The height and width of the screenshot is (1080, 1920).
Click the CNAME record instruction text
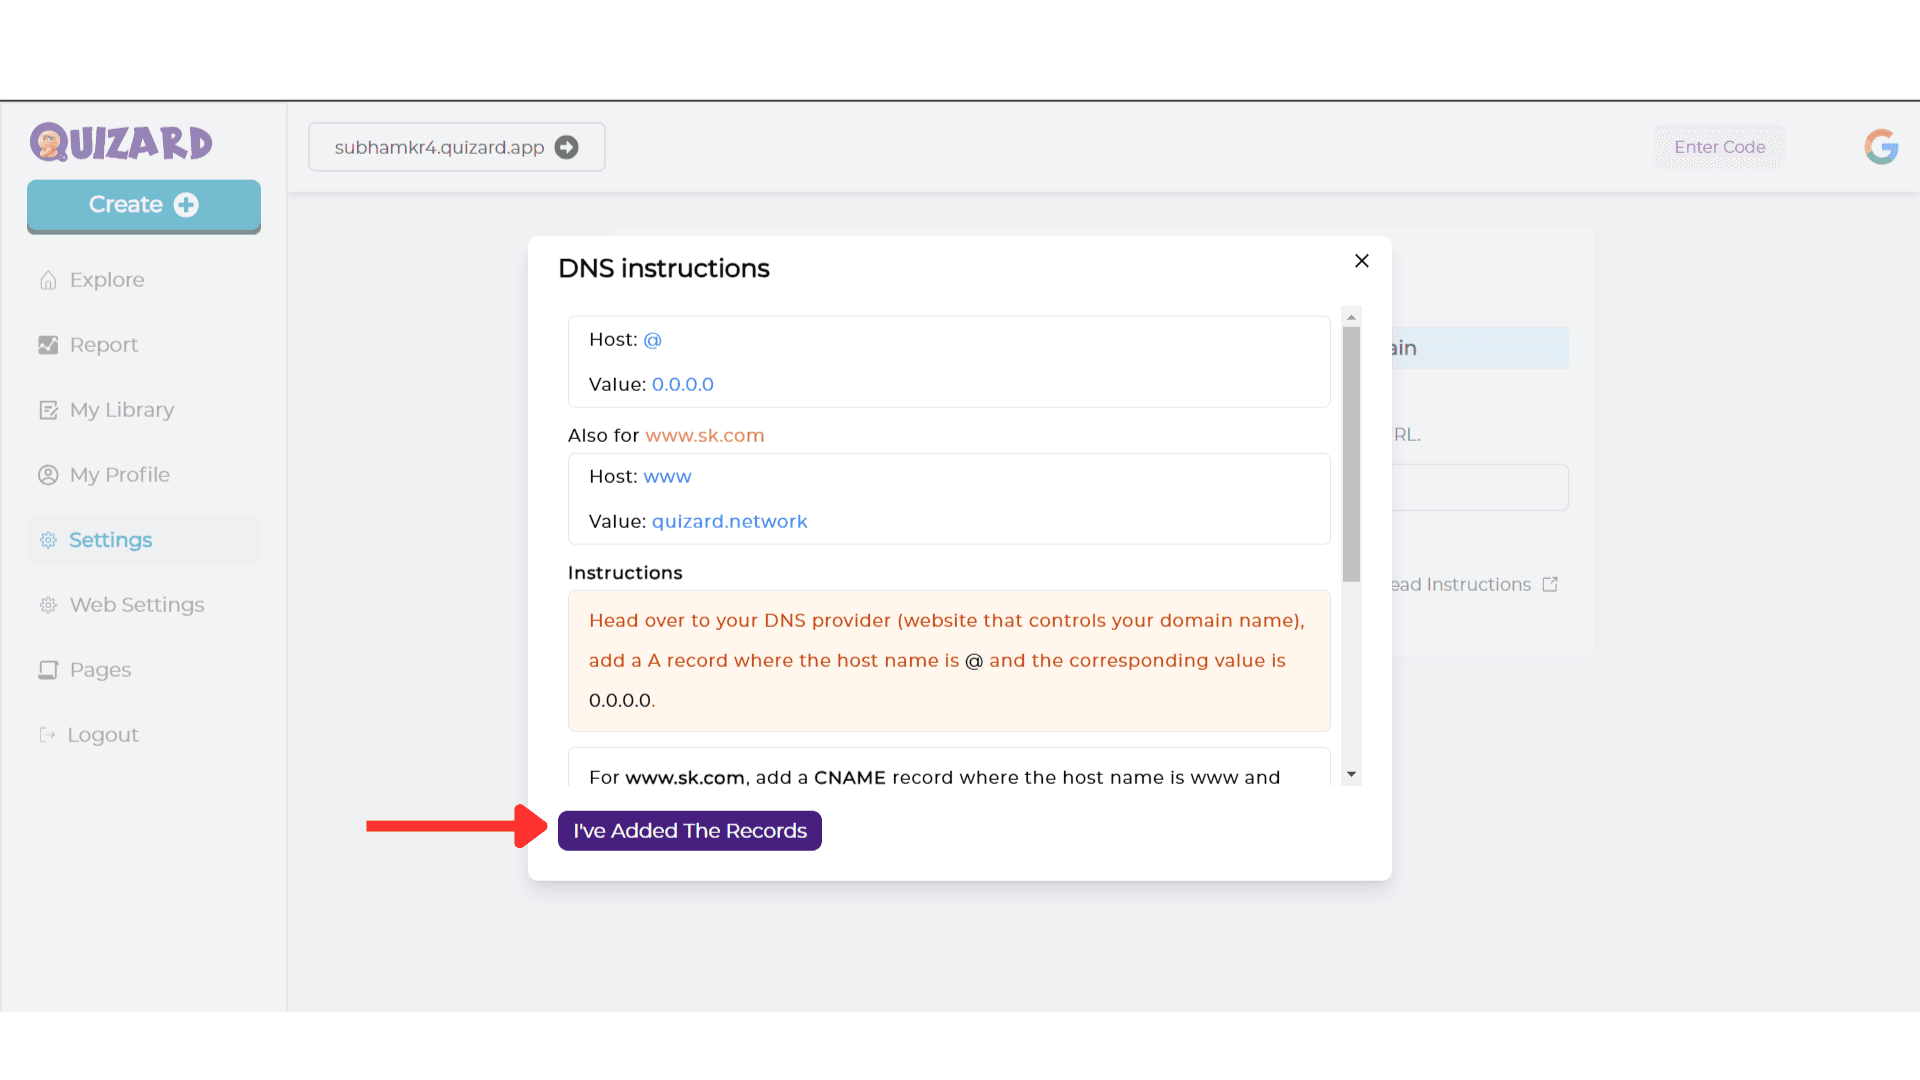pos(935,777)
